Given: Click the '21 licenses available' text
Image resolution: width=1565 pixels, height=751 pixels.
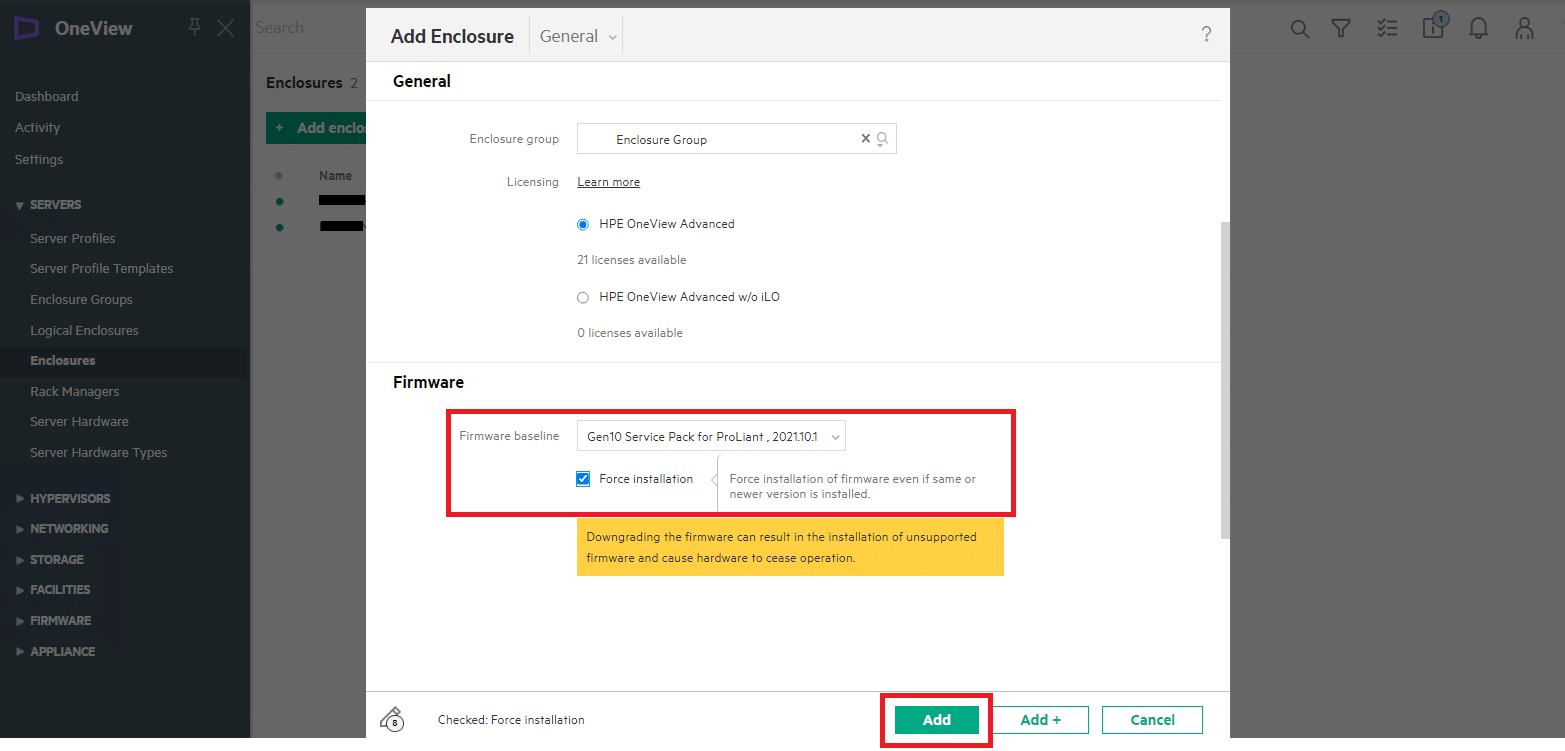Looking at the screenshot, I should (x=632, y=260).
